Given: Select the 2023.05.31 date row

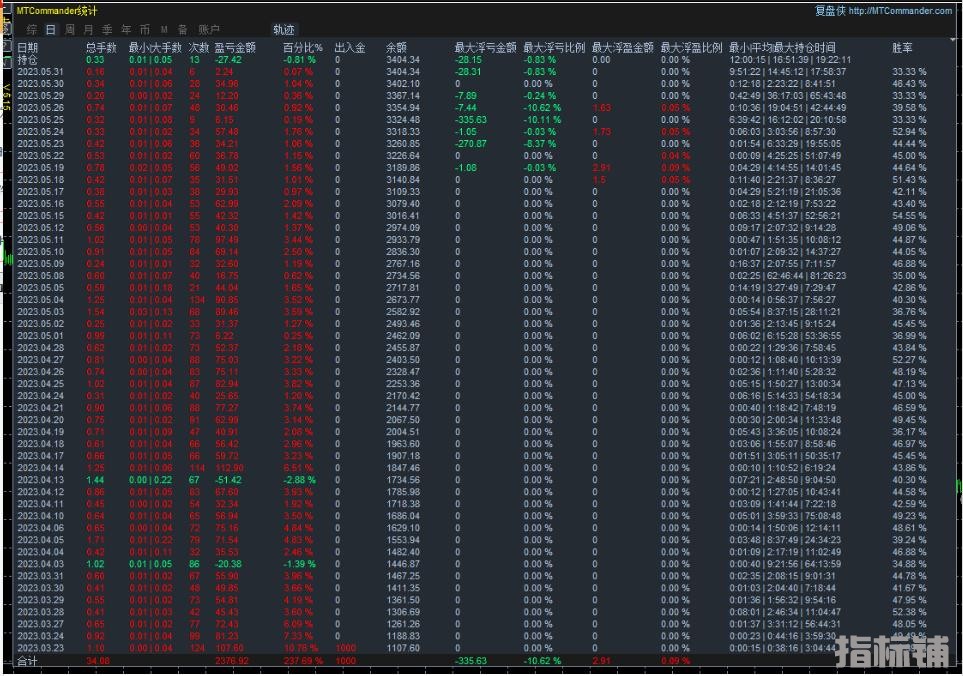Looking at the screenshot, I should [x=41, y=72].
